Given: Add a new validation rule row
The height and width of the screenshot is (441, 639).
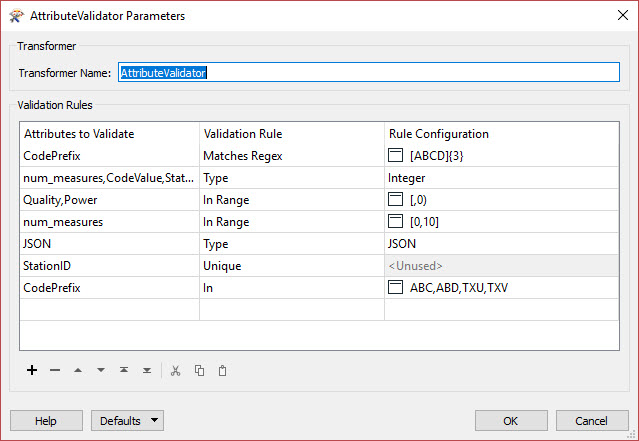Looking at the screenshot, I should click(32, 370).
